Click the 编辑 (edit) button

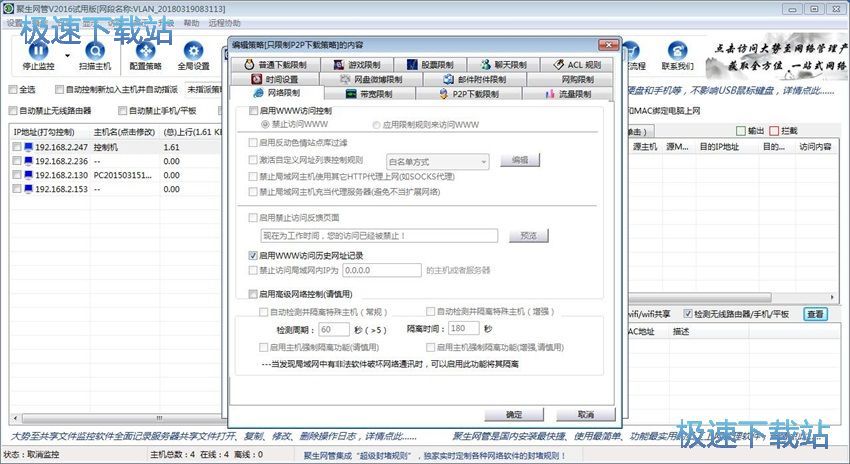[520, 160]
